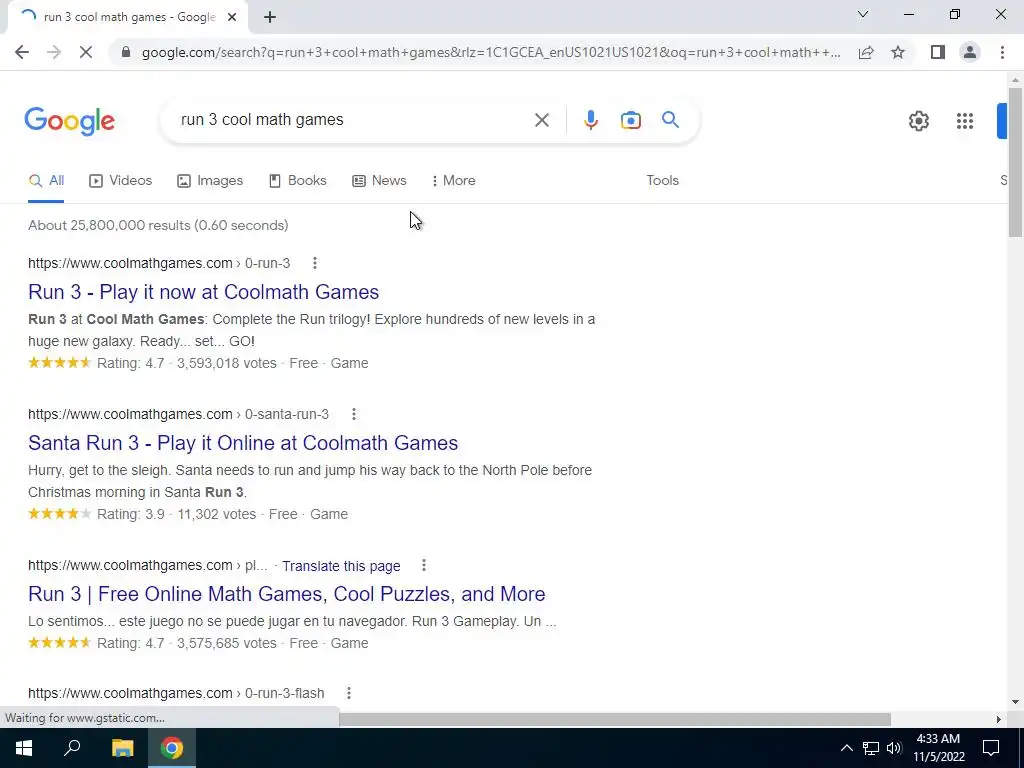Image resolution: width=1024 pixels, height=768 pixels.
Task: Open the taskbar clock and date
Action: pyautogui.click(x=938, y=748)
